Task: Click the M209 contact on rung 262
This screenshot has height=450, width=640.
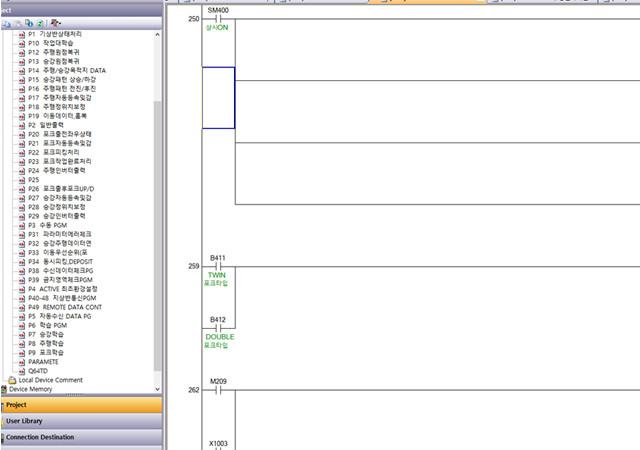Action: point(217,390)
